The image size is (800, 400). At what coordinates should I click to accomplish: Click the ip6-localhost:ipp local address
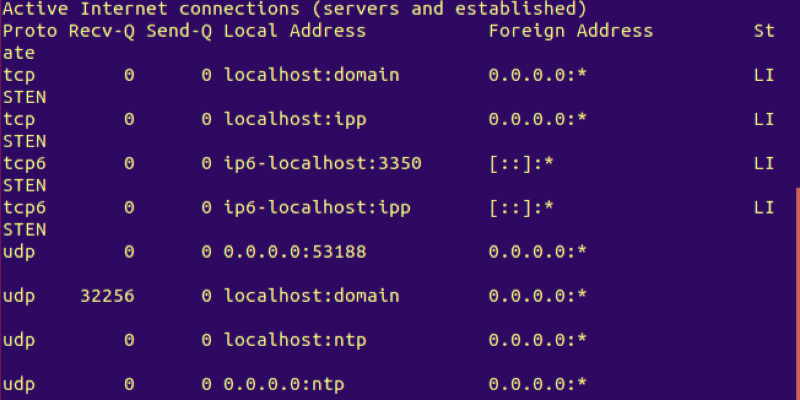coord(317,207)
